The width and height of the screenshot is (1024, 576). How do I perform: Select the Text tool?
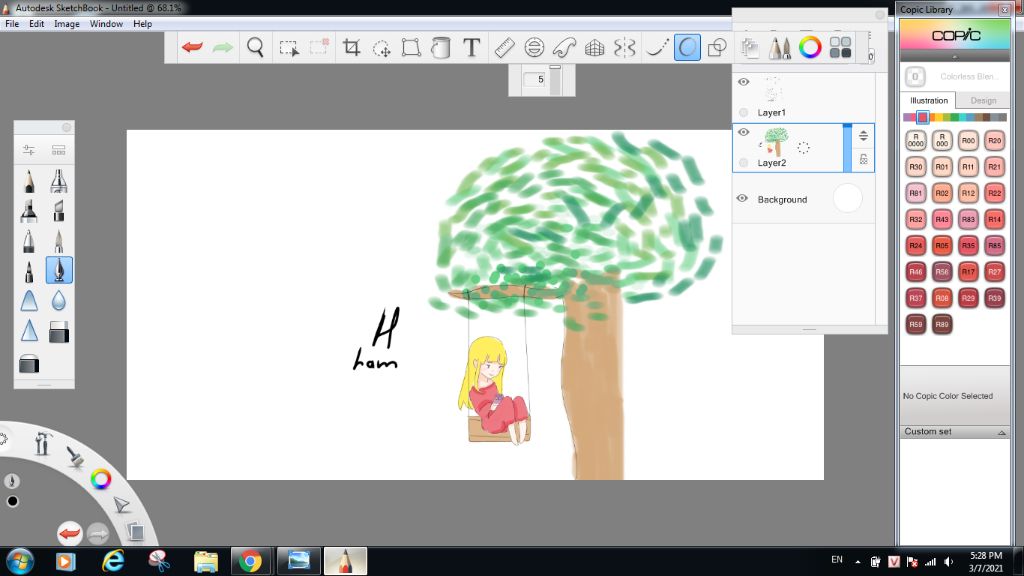coord(471,47)
